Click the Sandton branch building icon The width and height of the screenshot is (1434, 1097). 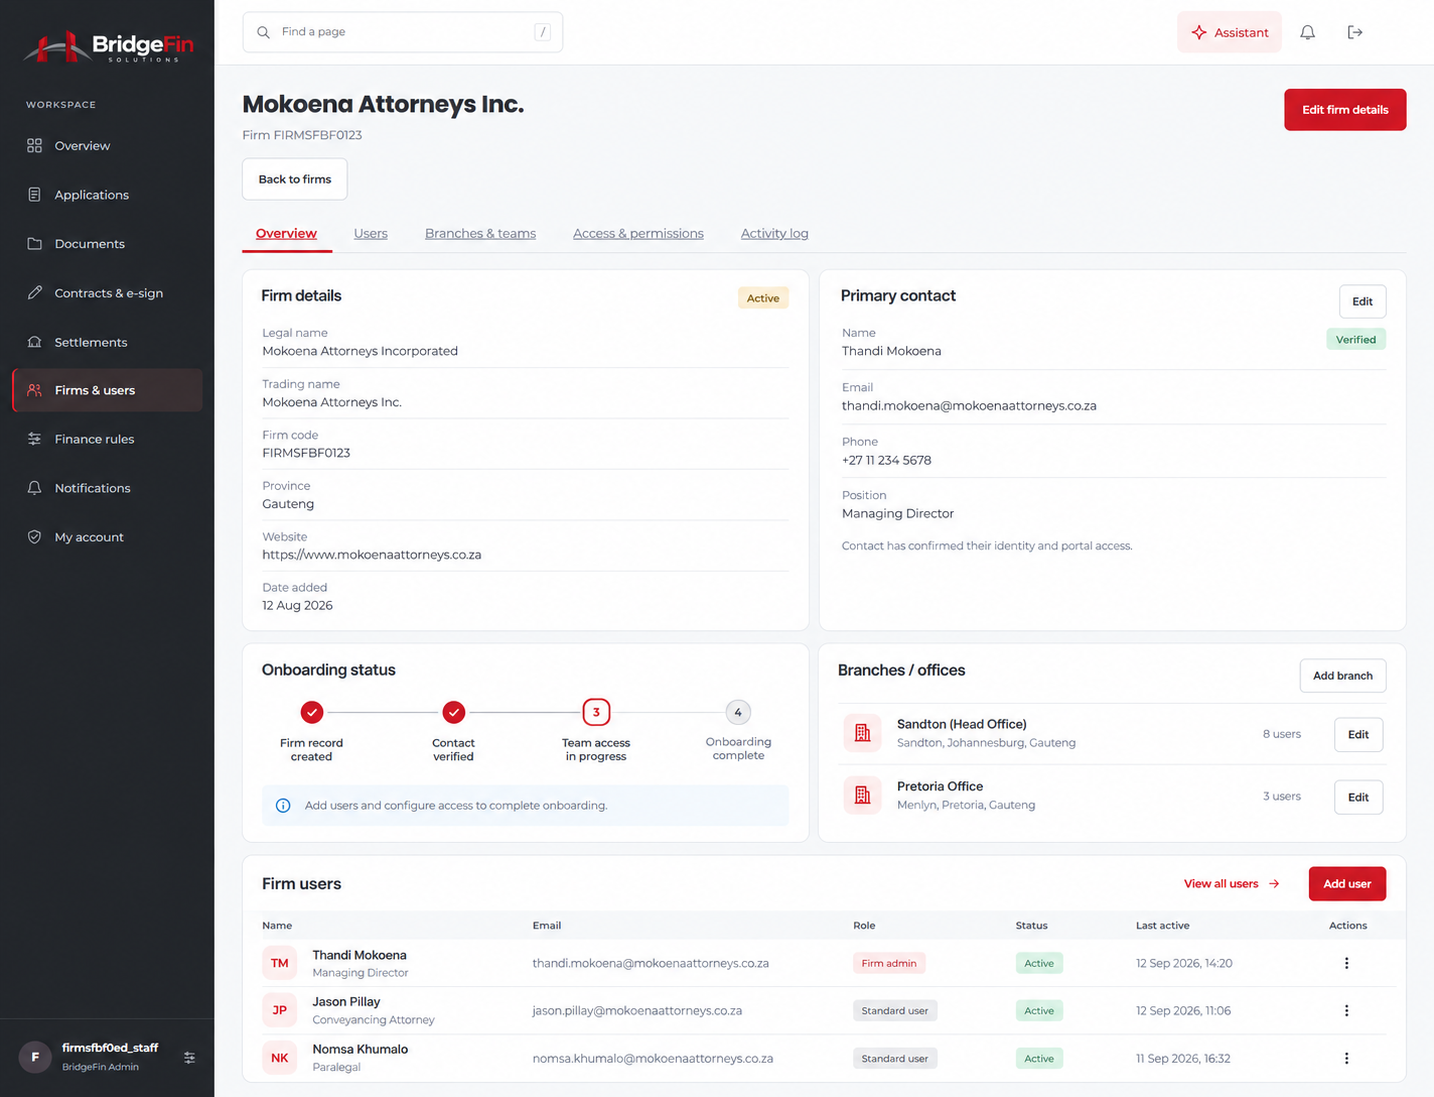click(862, 733)
